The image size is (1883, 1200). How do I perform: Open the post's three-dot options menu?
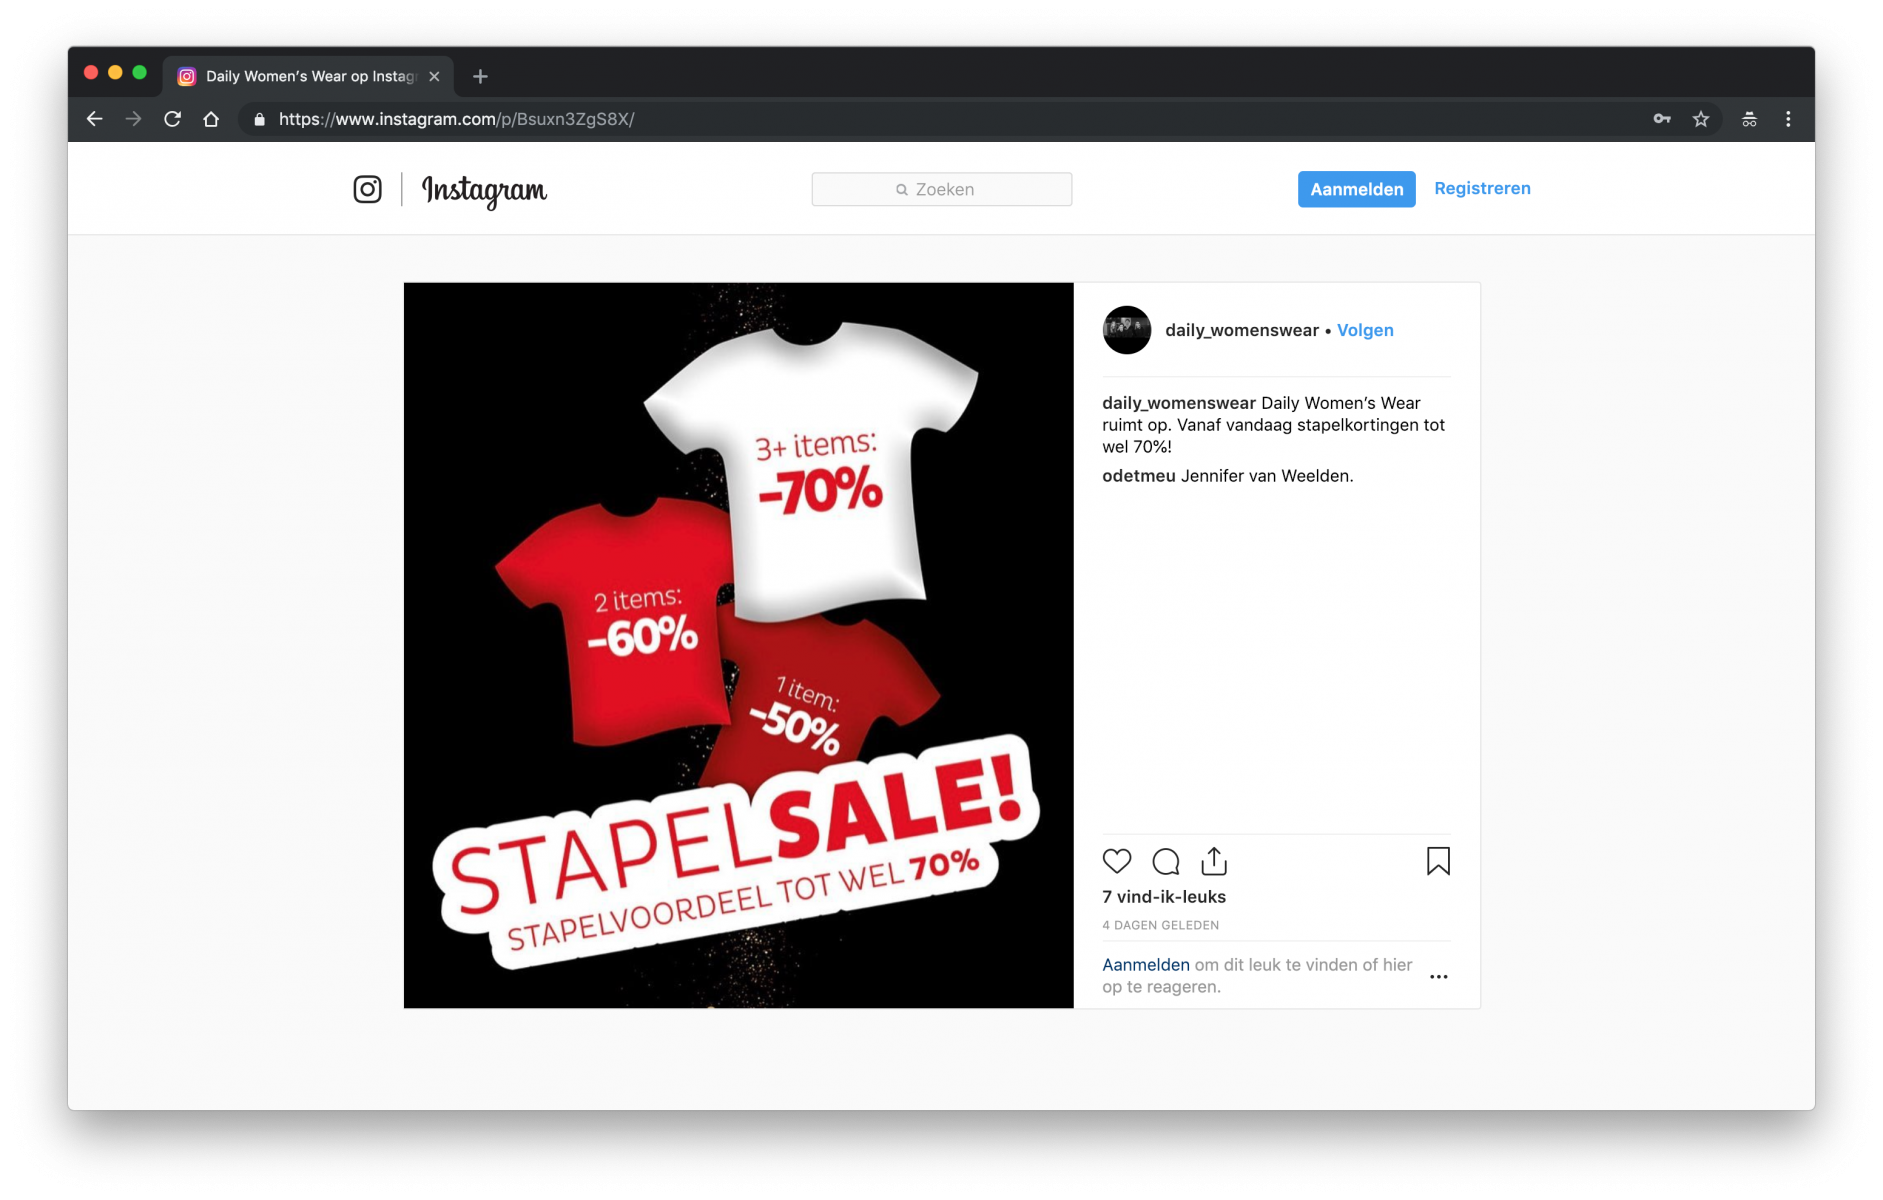coord(1438,976)
